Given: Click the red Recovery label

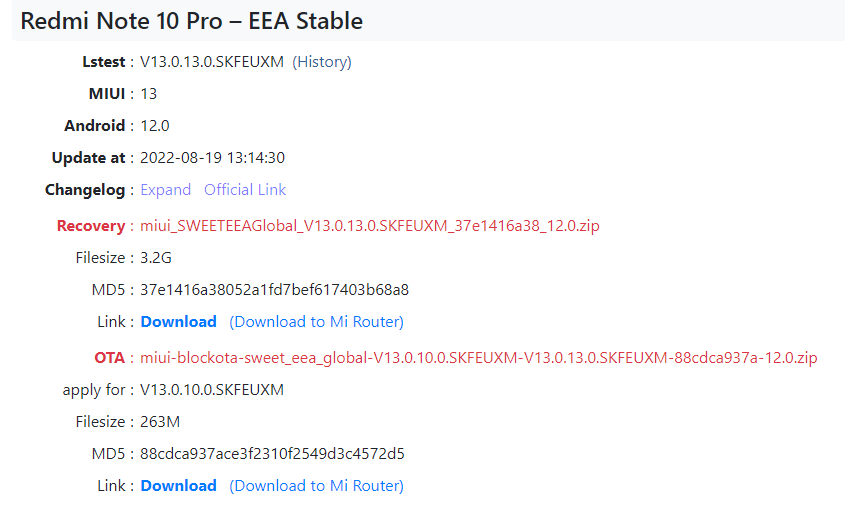Looking at the screenshot, I should 91,226.
